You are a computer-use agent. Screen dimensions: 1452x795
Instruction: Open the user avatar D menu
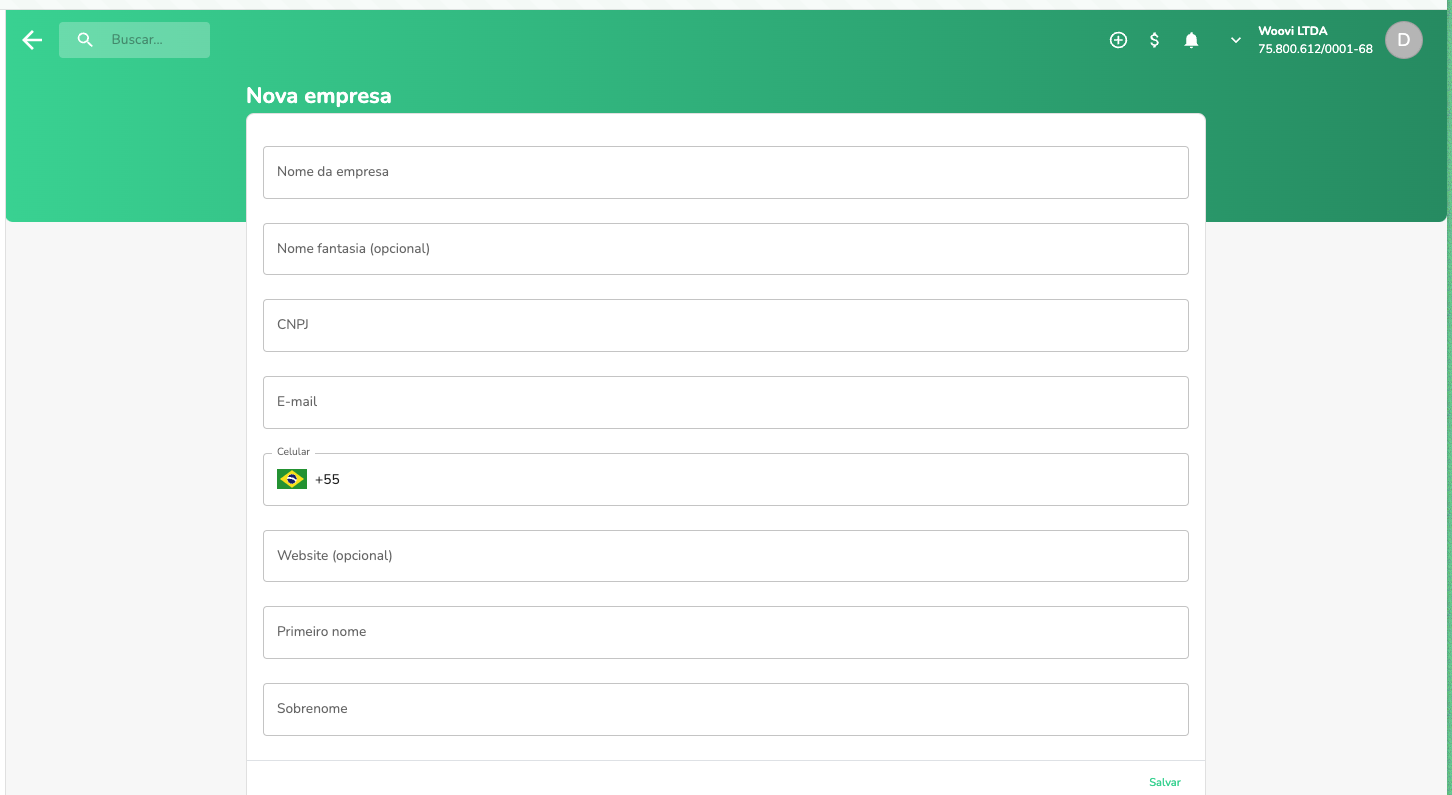[1403, 40]
